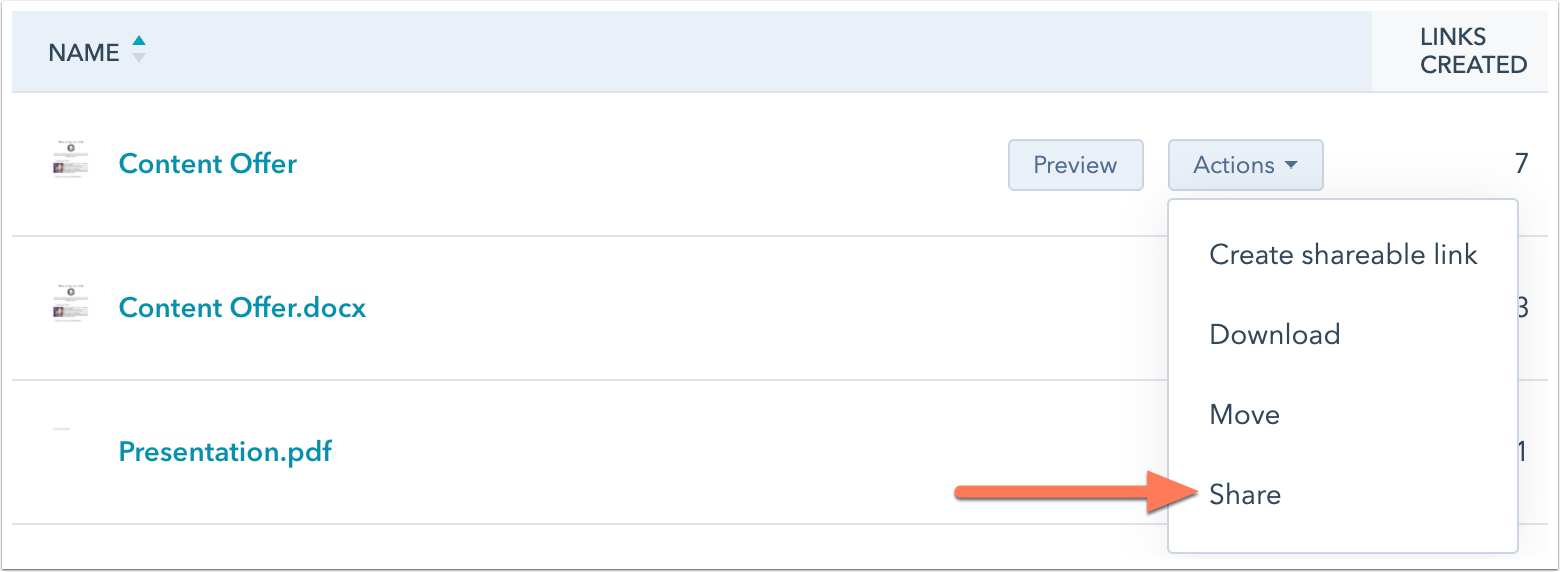The height and width of the screenshot is (572, 1560).
Task: Open the Presentation.pdf file link
Action: [x=225, y=451]
